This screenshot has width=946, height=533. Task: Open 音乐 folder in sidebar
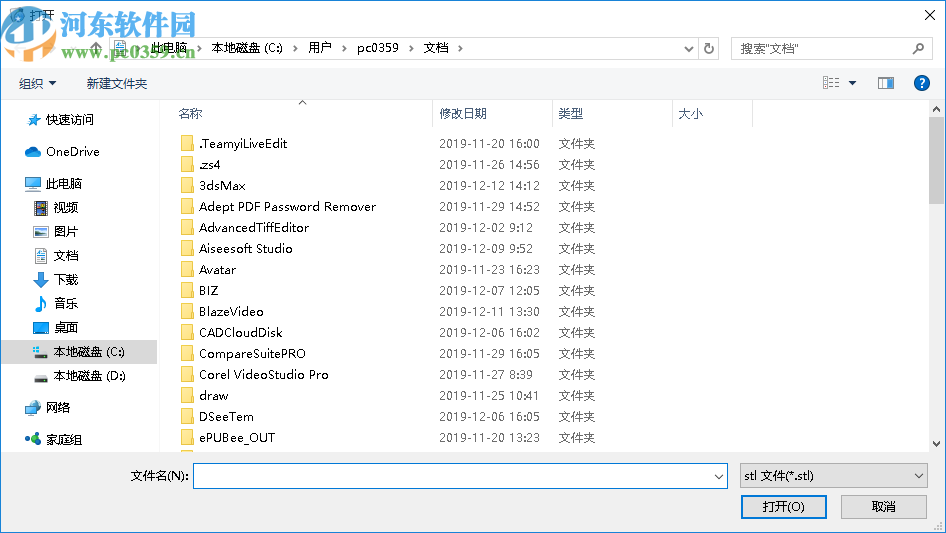(56, 304)
